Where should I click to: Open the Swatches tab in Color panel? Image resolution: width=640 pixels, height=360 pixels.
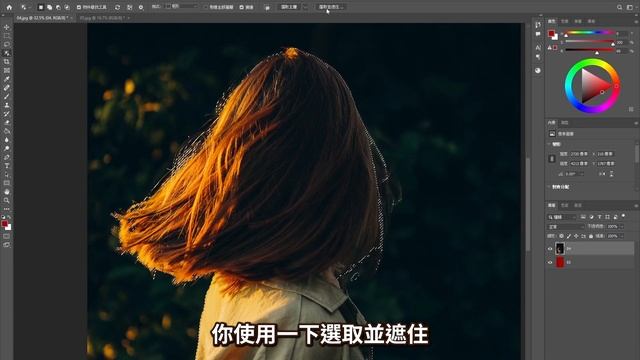[564, 21]
